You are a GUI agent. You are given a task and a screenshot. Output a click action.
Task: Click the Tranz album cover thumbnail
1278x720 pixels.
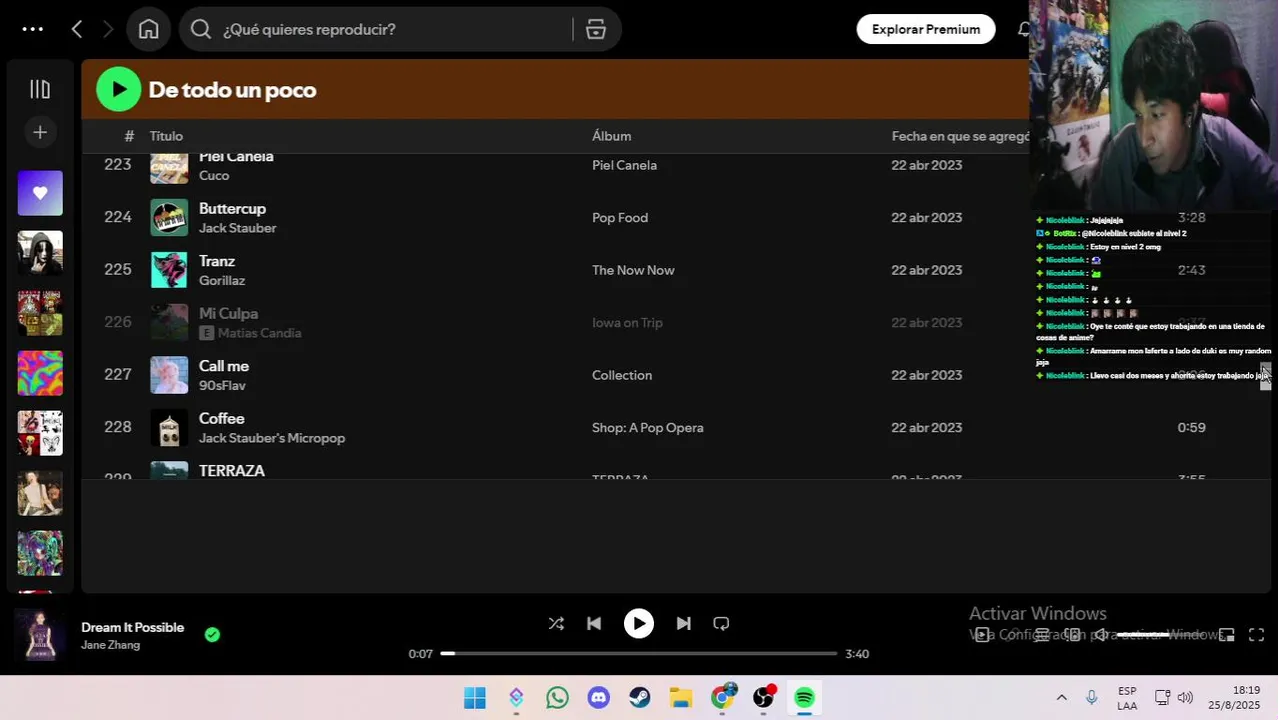169,270
